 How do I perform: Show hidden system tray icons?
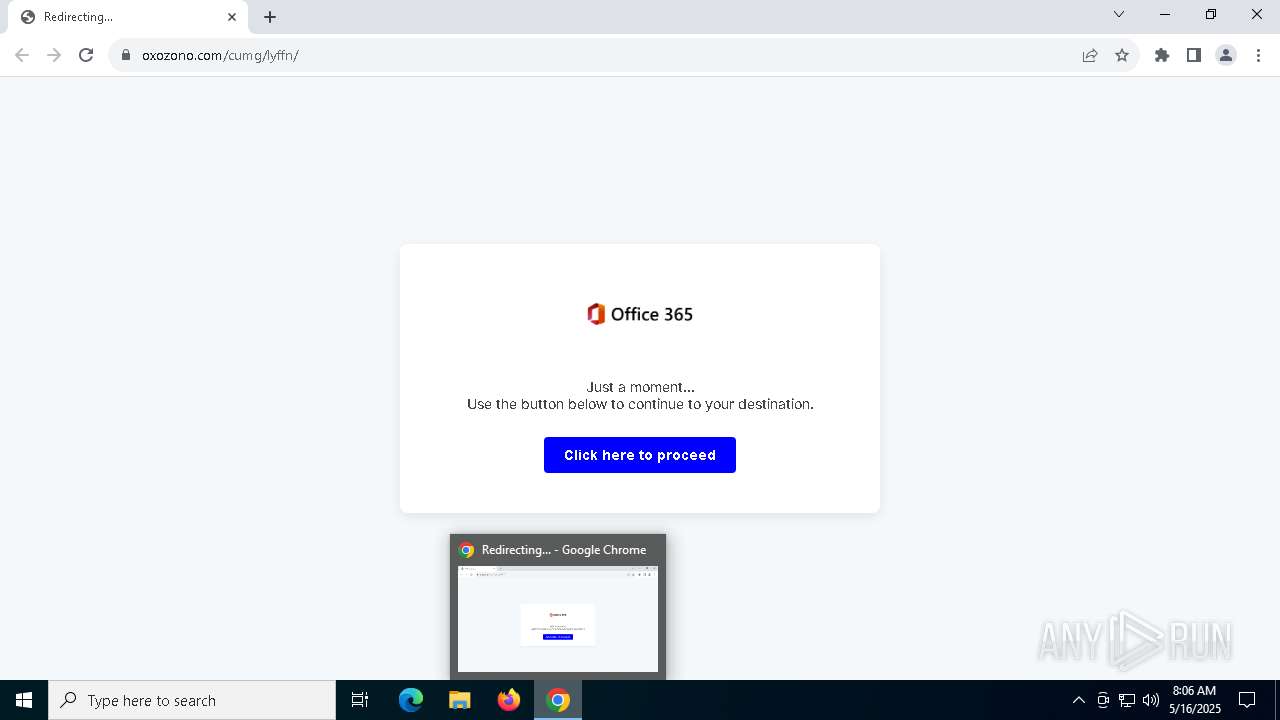1078,700
